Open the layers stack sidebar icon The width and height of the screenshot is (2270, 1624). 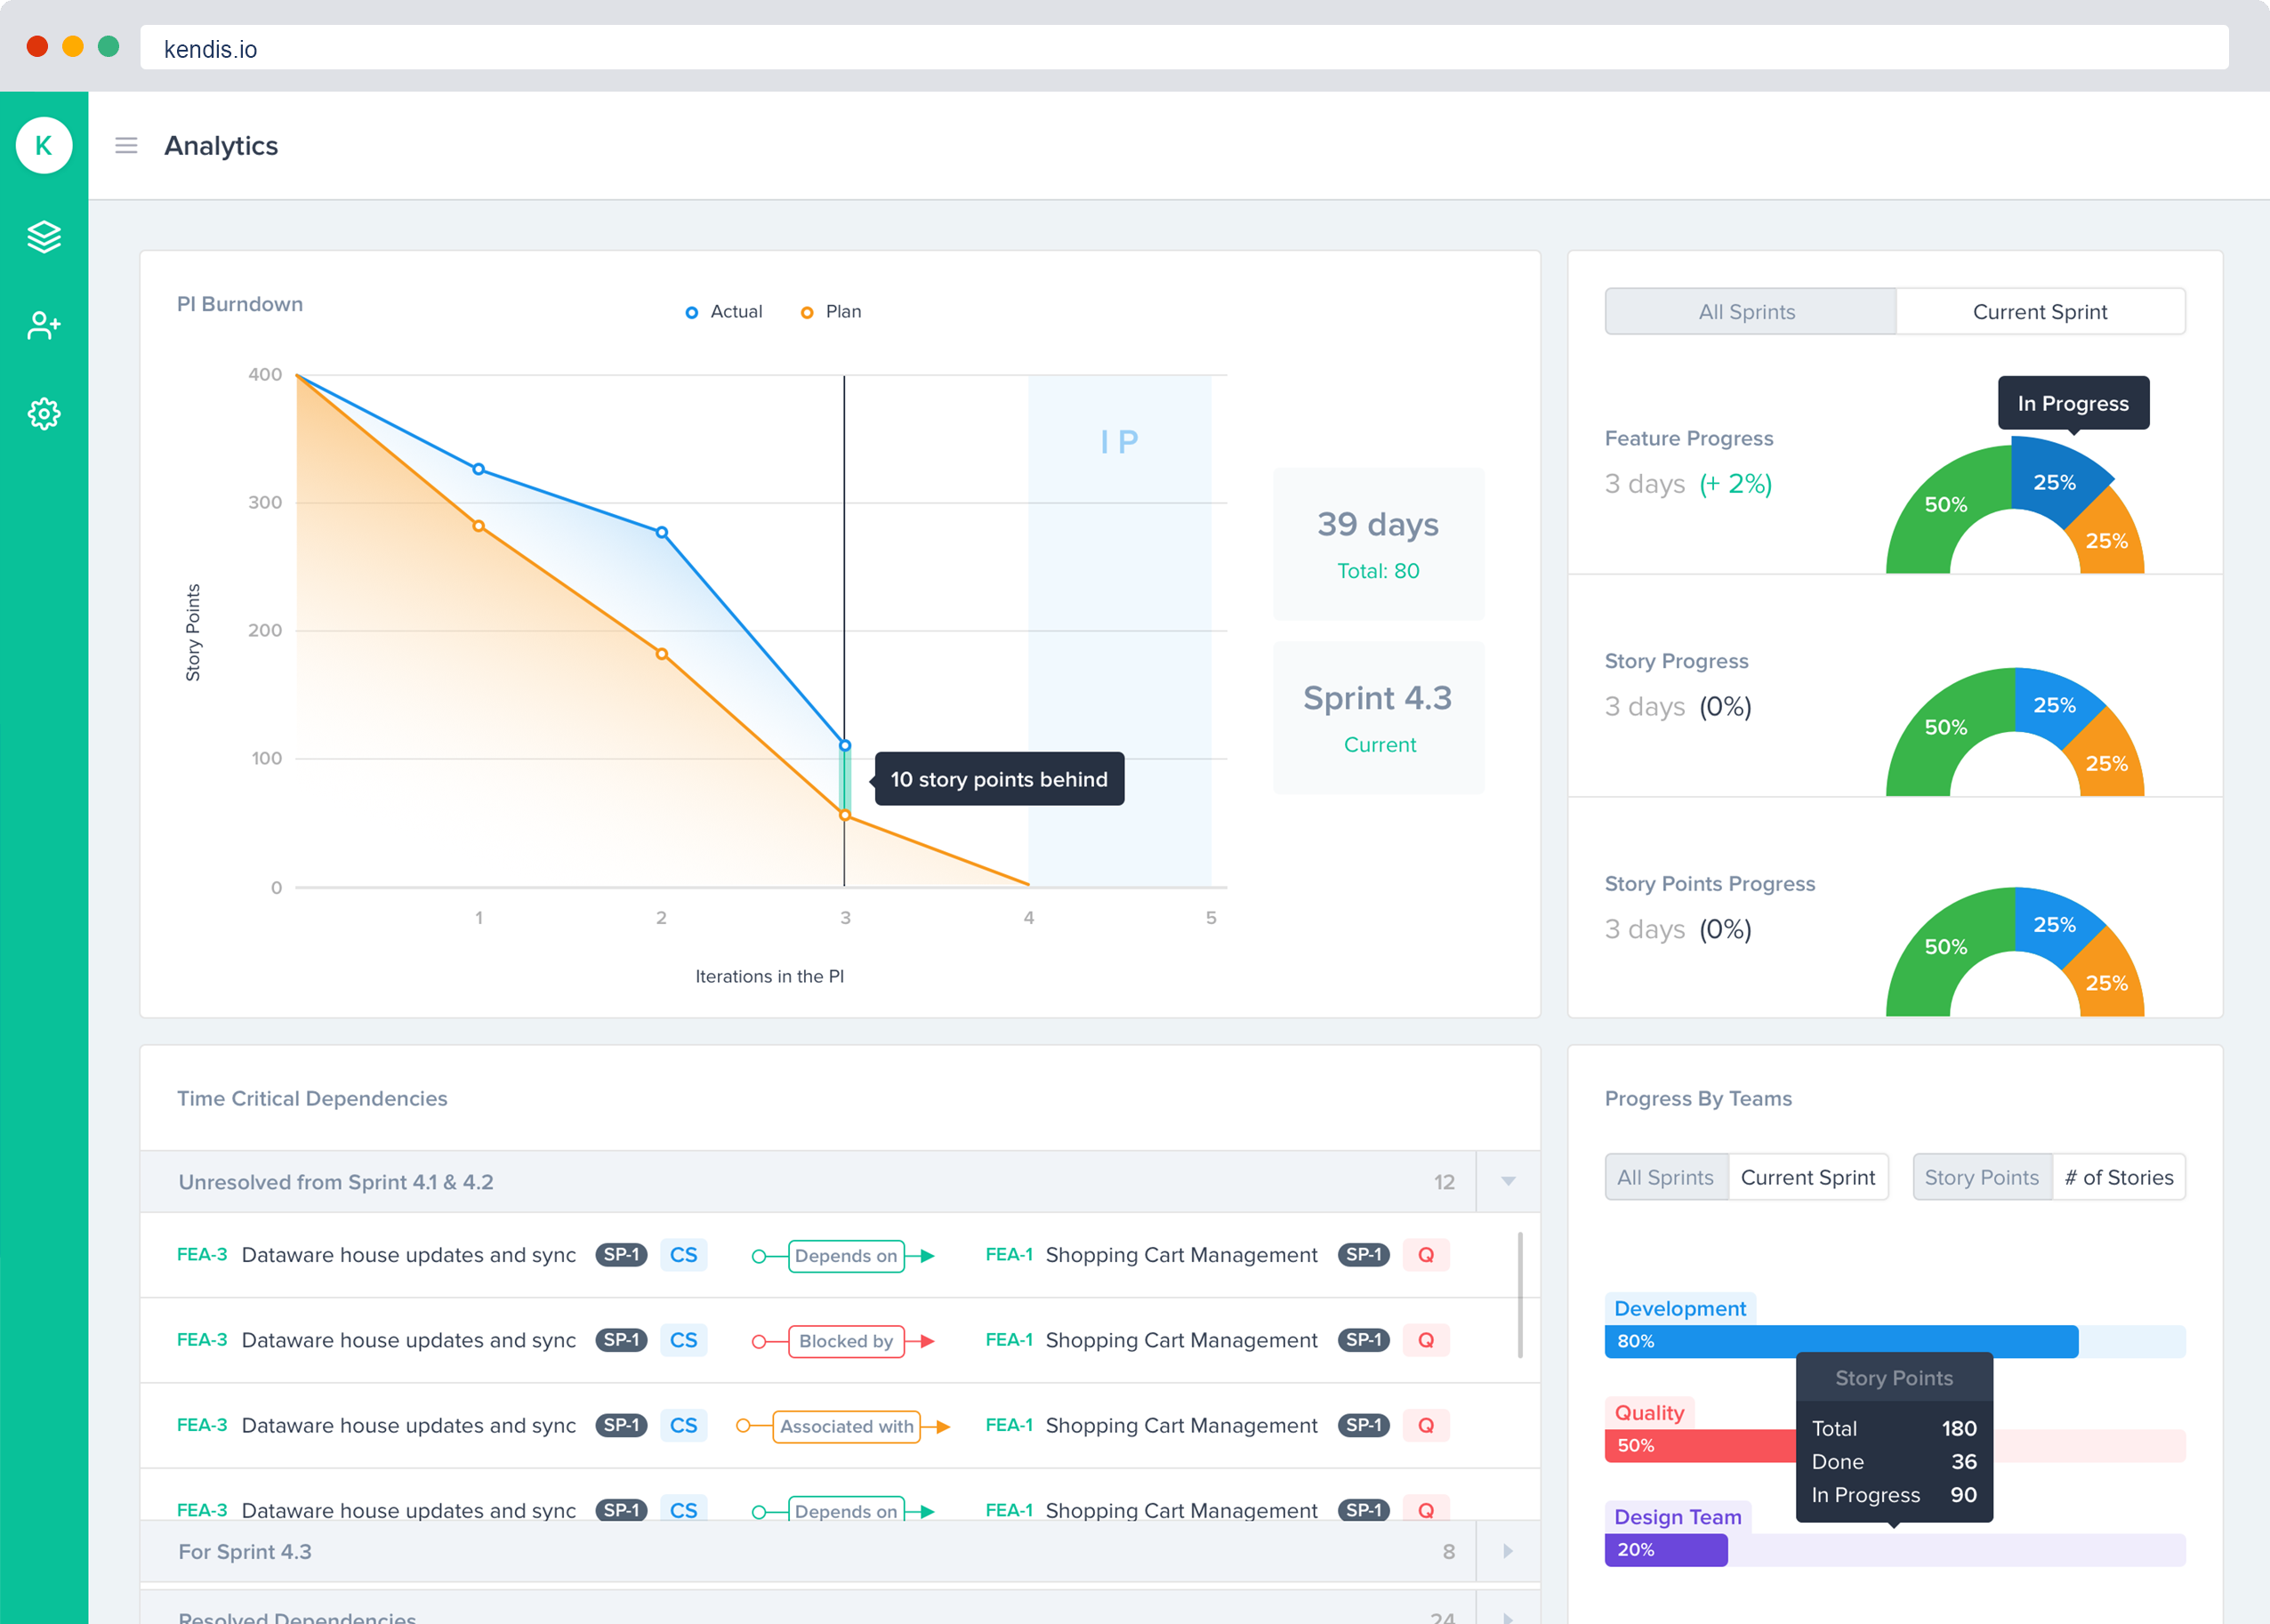(44, 237)
